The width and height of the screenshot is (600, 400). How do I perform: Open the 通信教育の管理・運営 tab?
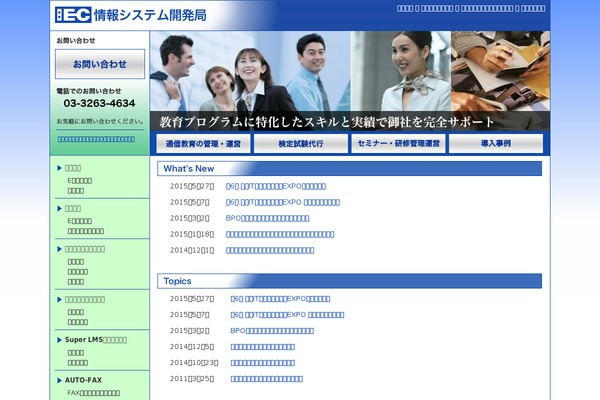pyautogui.click(x=203, y=144)
